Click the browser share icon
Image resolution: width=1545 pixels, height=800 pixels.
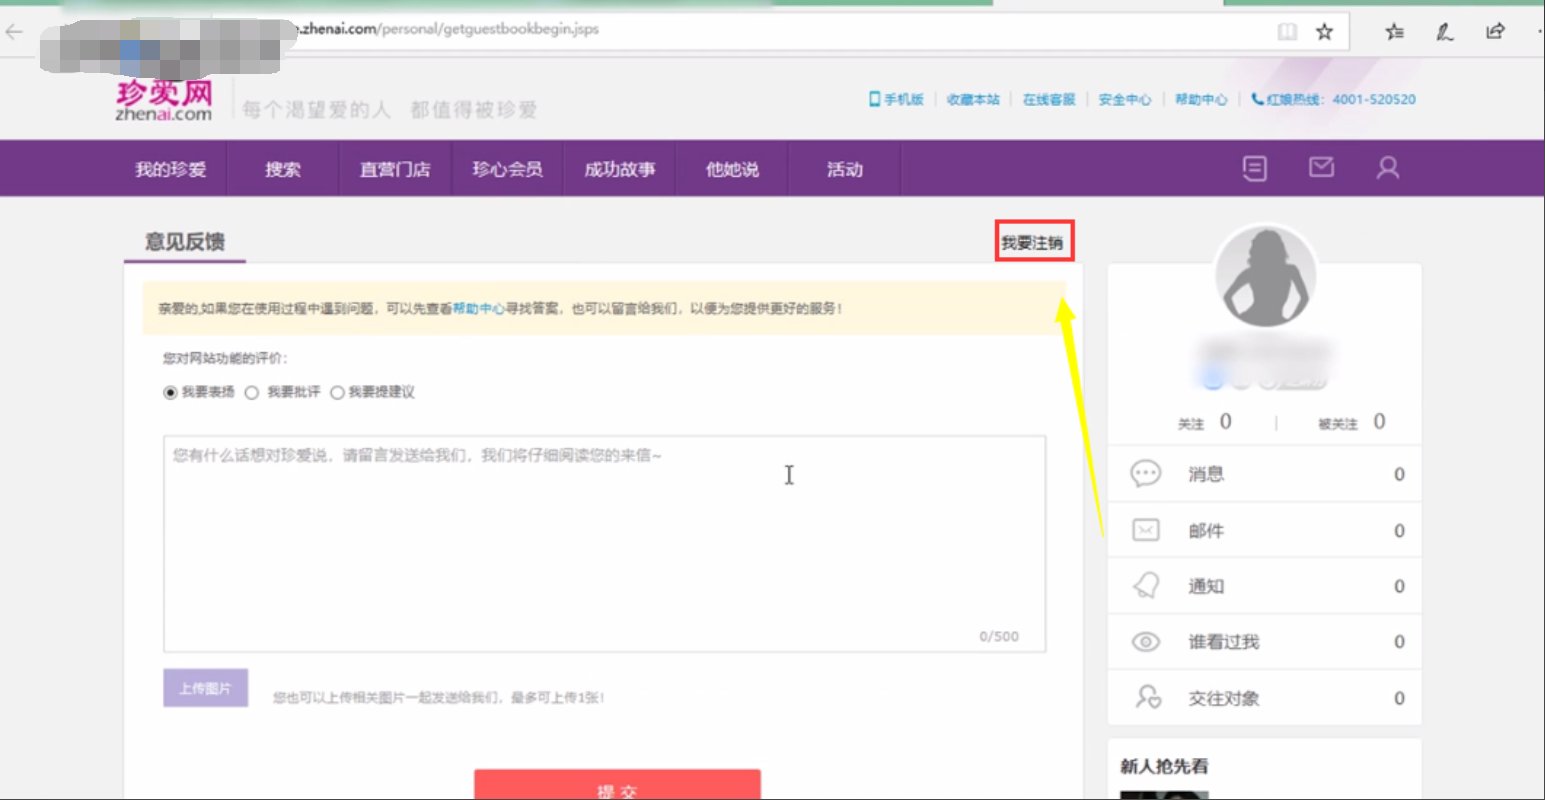coord(1494,31)
